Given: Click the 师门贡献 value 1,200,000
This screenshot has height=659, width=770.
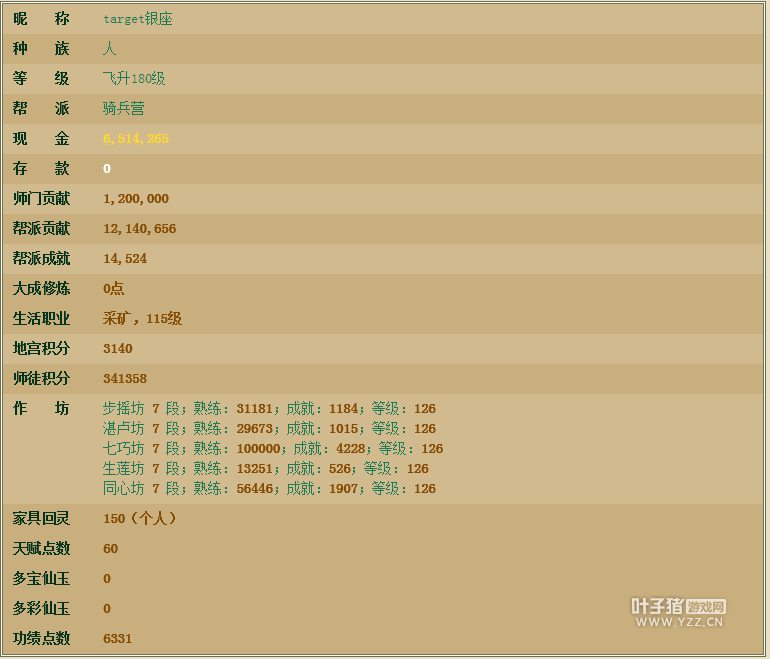Looking at the screenshot, I should (136, 199).
